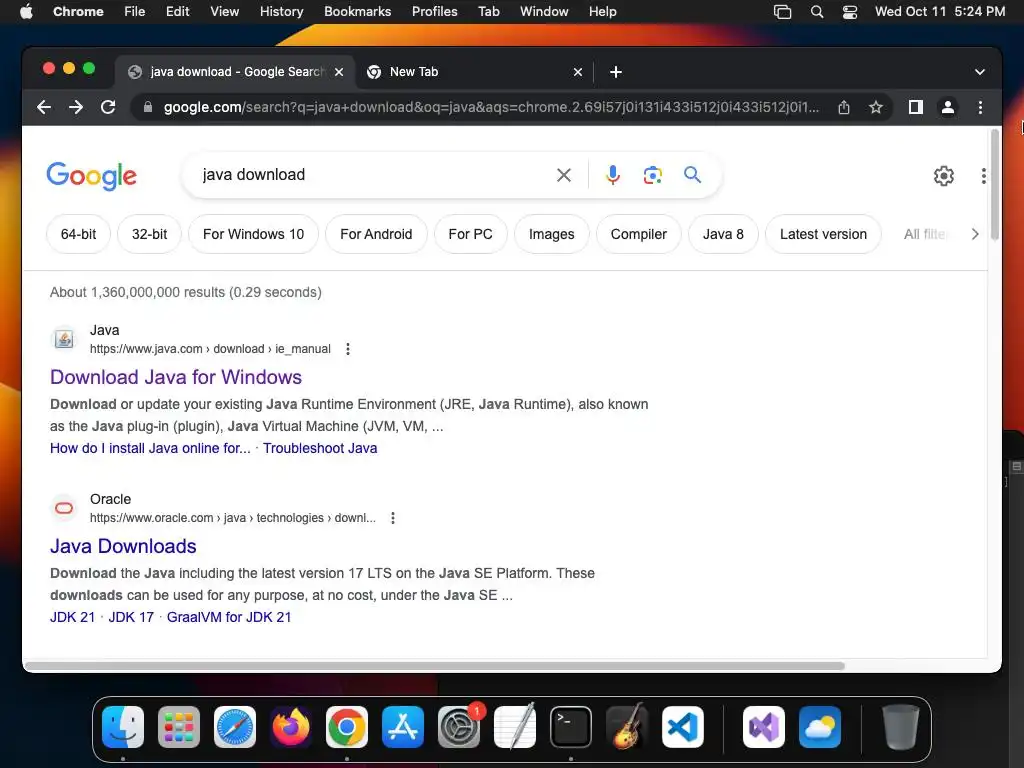1024x768 pixels.
Task: Close the New Tab tab
Action: (578, 72)
